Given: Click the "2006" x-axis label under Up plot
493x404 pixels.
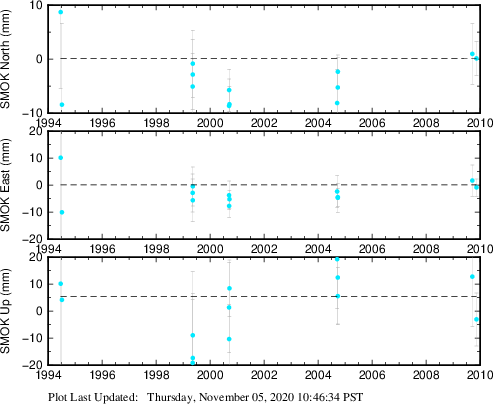Looking at the screenshot, I should [x=372, y=375].
